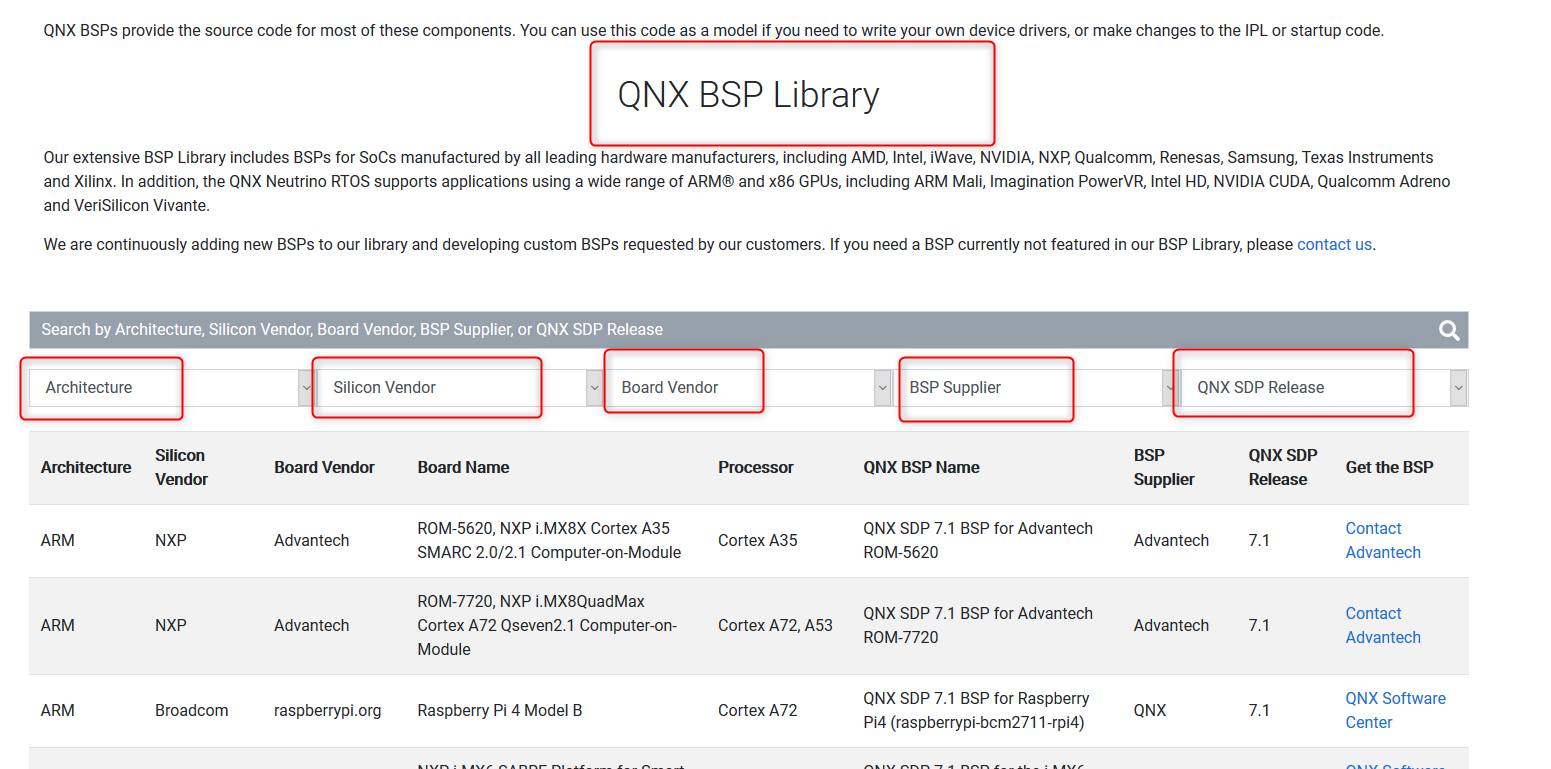Click the Processor column header
The width and height of the screenshot is (1551, 769).
coord(756,467)
